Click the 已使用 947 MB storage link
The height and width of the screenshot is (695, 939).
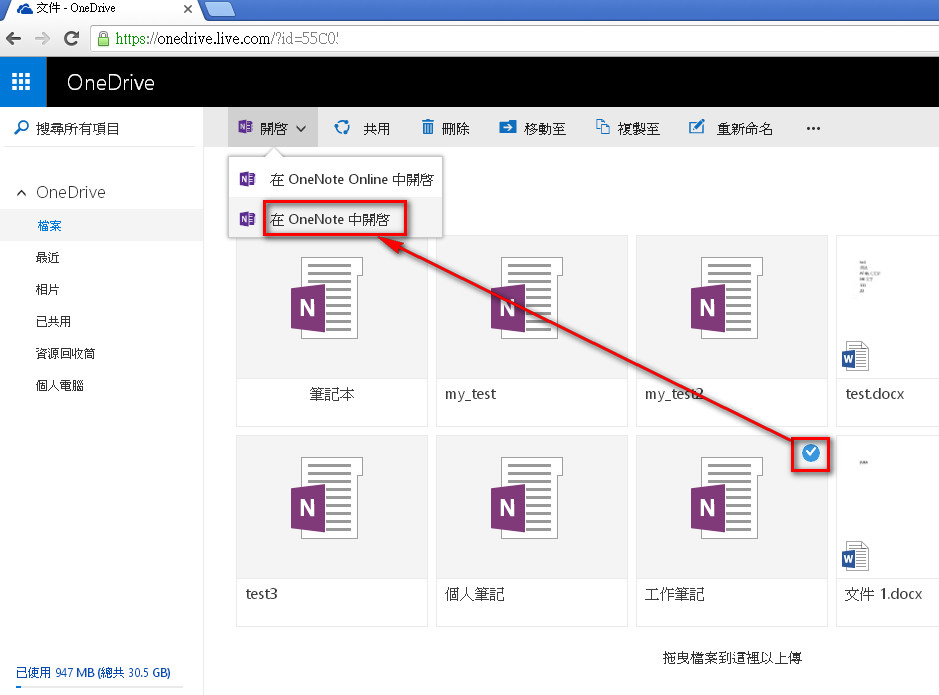(93, 672)
